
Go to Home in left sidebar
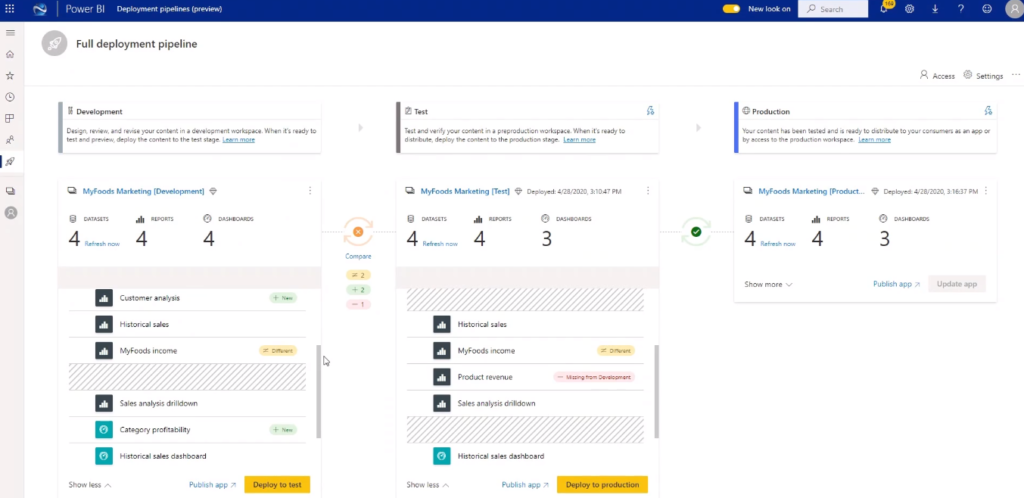[10, 54]
